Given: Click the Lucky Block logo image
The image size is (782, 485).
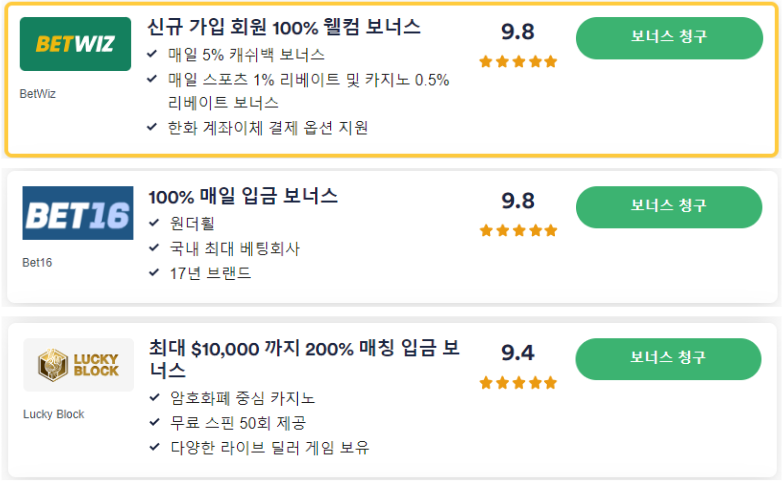Looking at the screenshot, I should click(79, 365).
